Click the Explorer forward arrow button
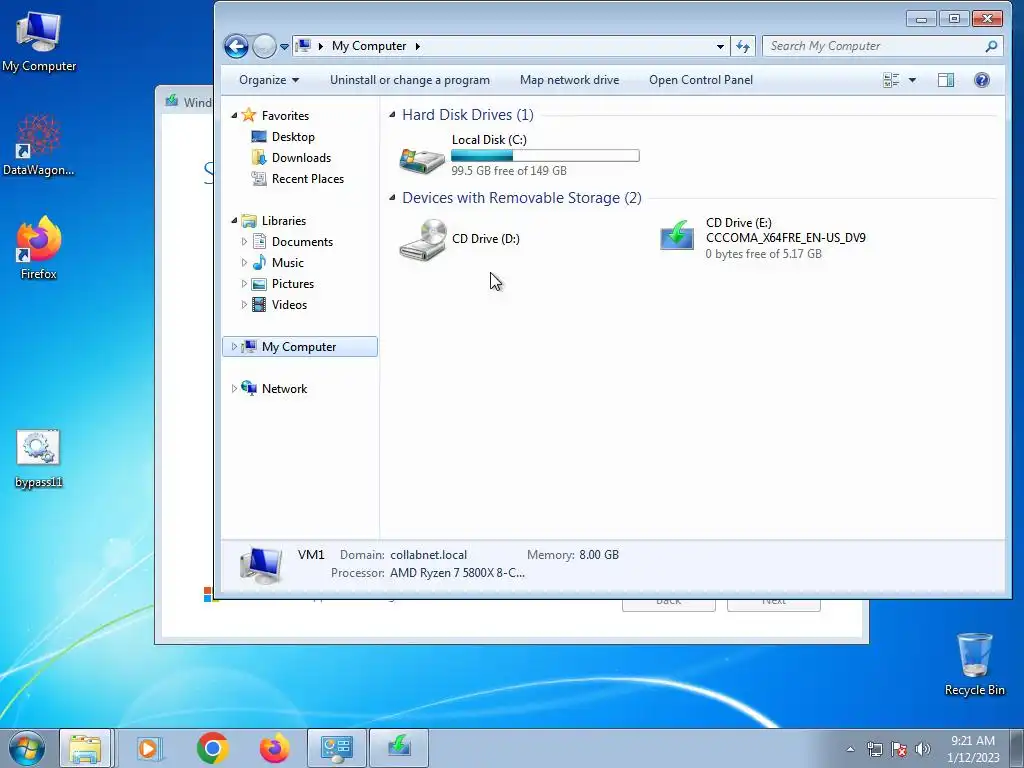 click(x=264, y=46)
